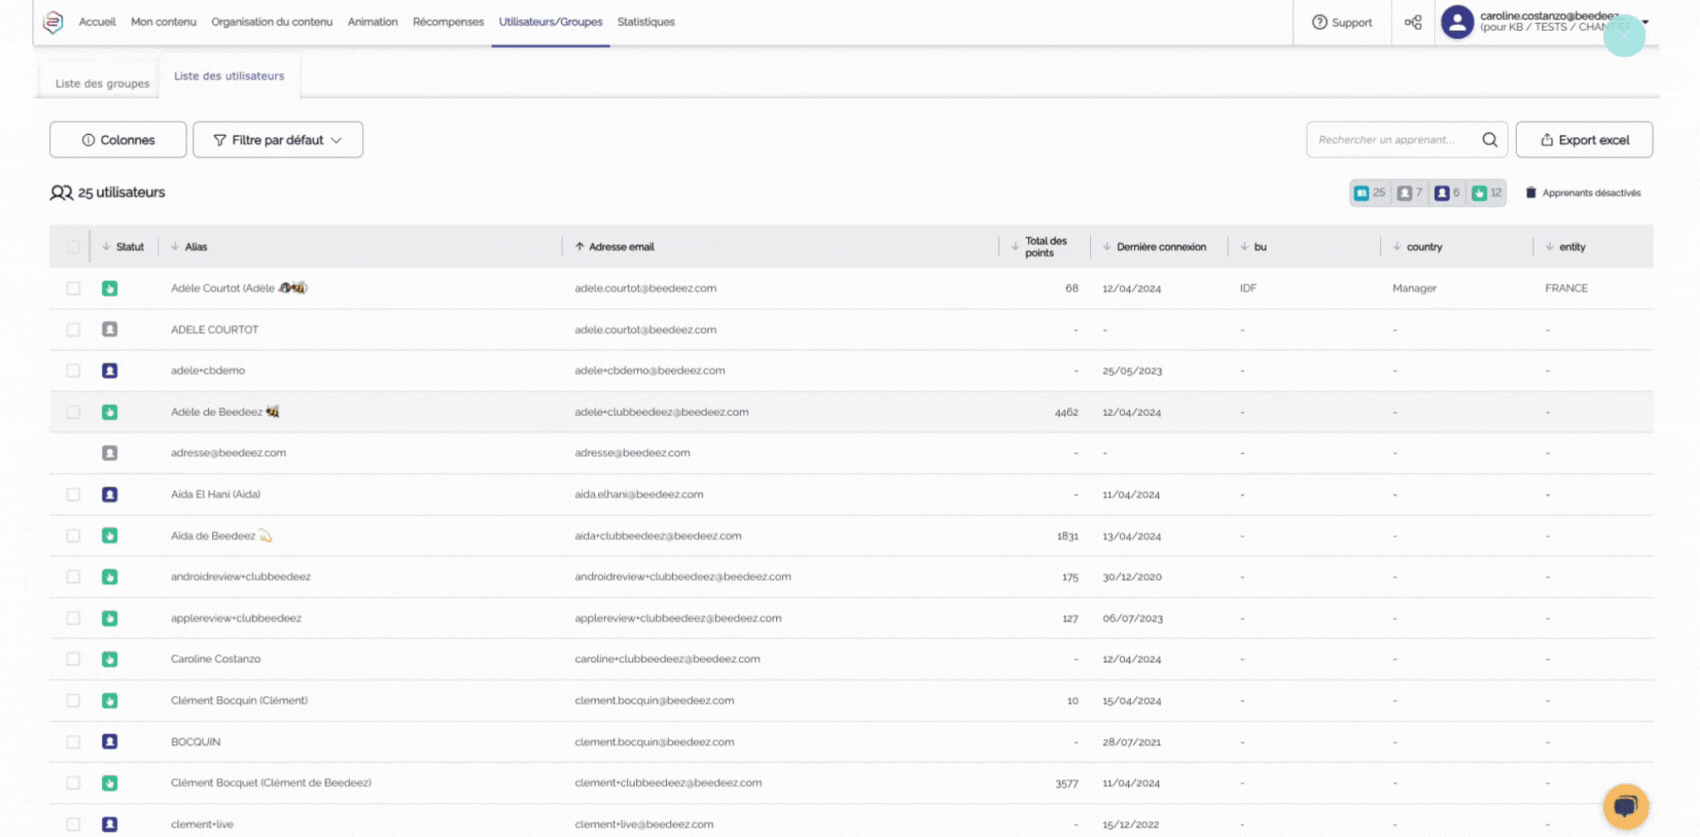Image resolution: width=1700 pixels, height=837 pixels.
Task: Open the chat support bubble
Action: [x=1625, y=806]
